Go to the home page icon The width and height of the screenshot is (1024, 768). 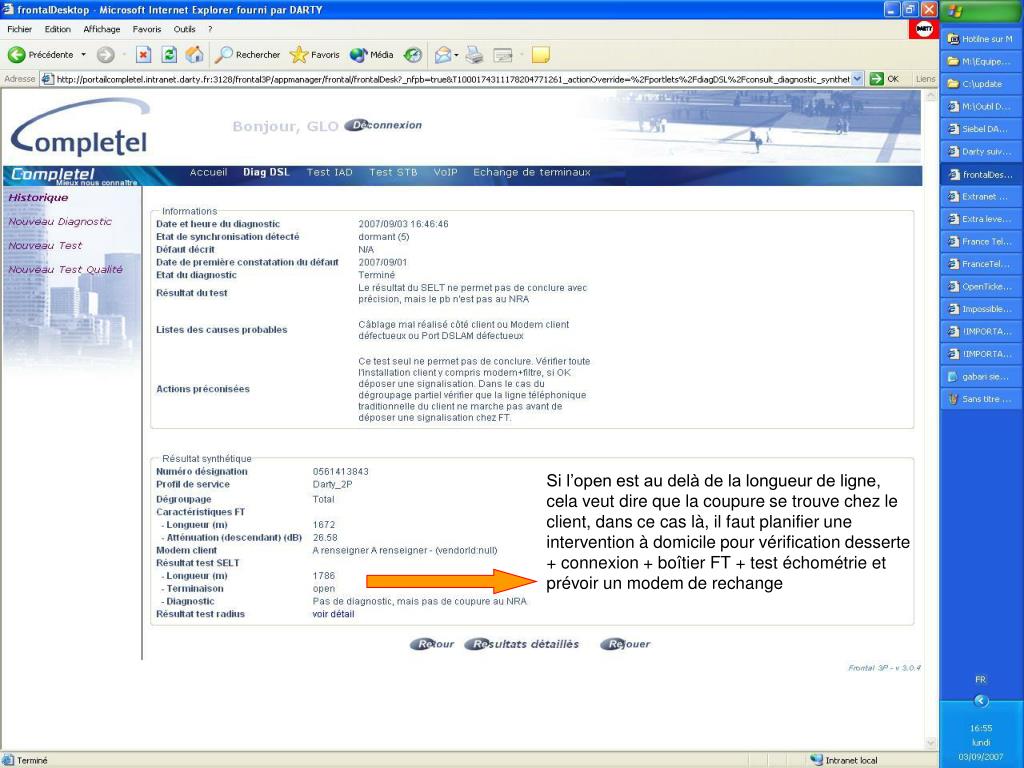click(194, 55)
